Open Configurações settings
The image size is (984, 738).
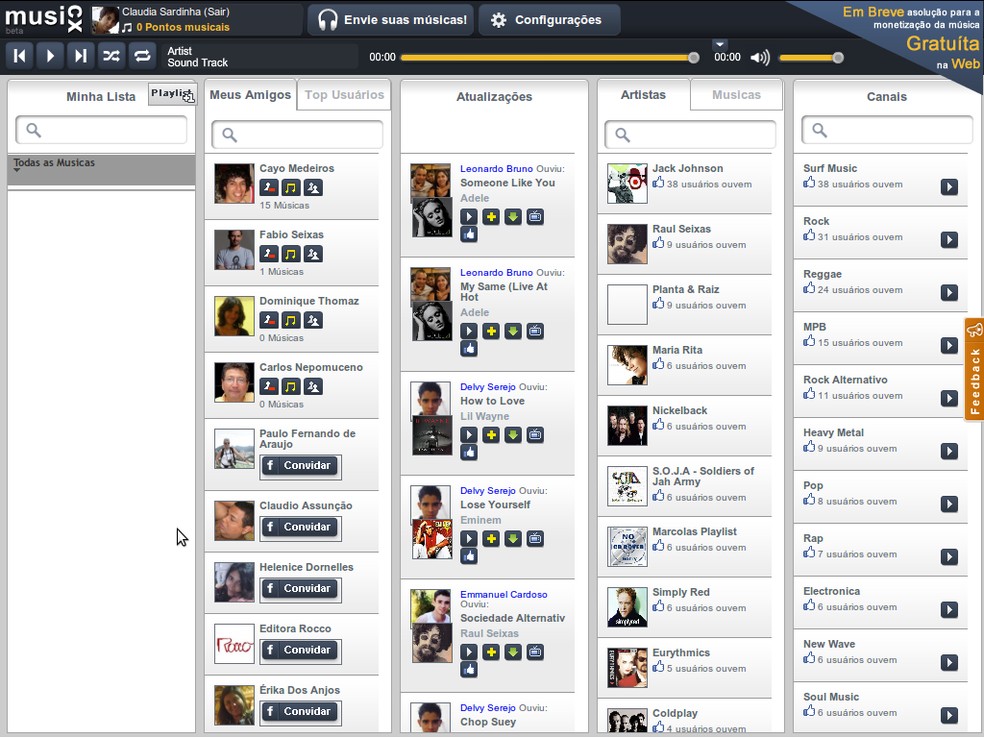pos(549,20)
